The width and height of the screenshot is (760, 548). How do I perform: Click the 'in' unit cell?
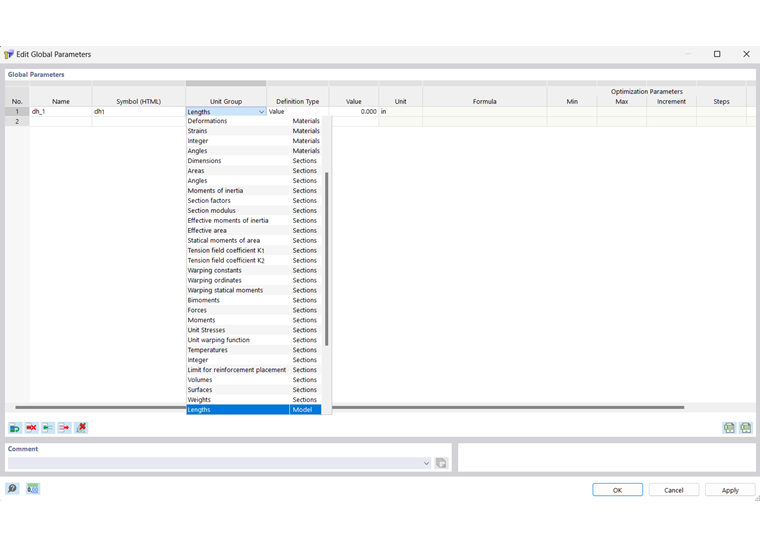click(400, 111)
